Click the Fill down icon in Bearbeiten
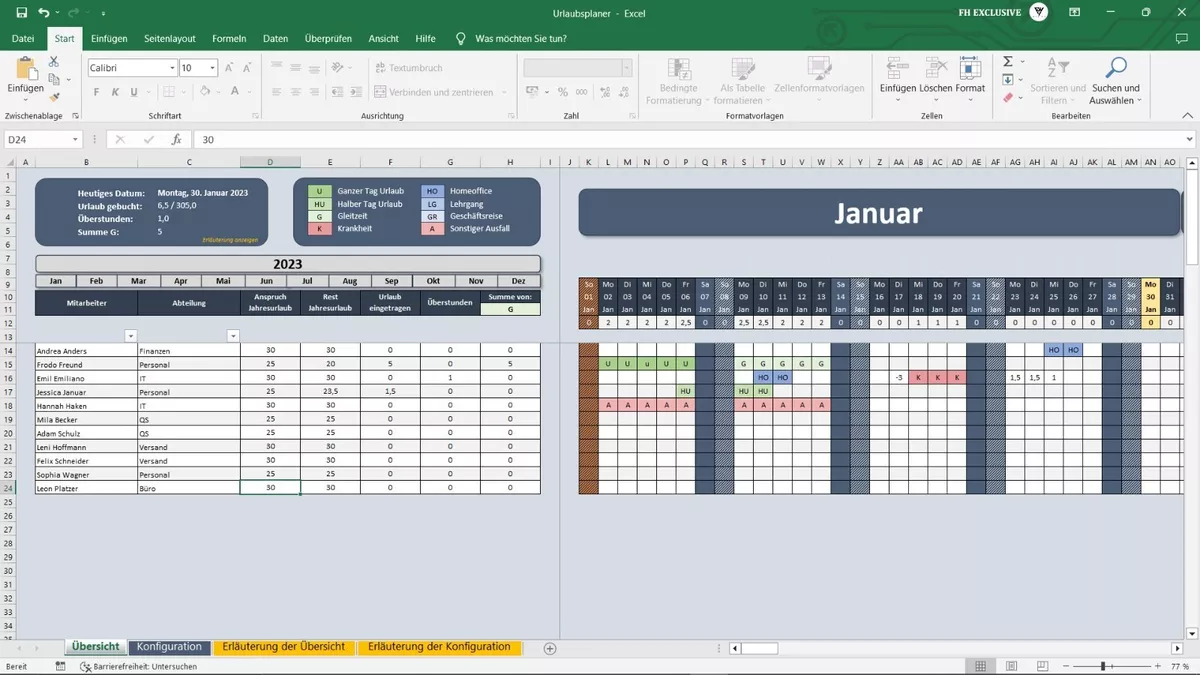 tap(1008, 80)
